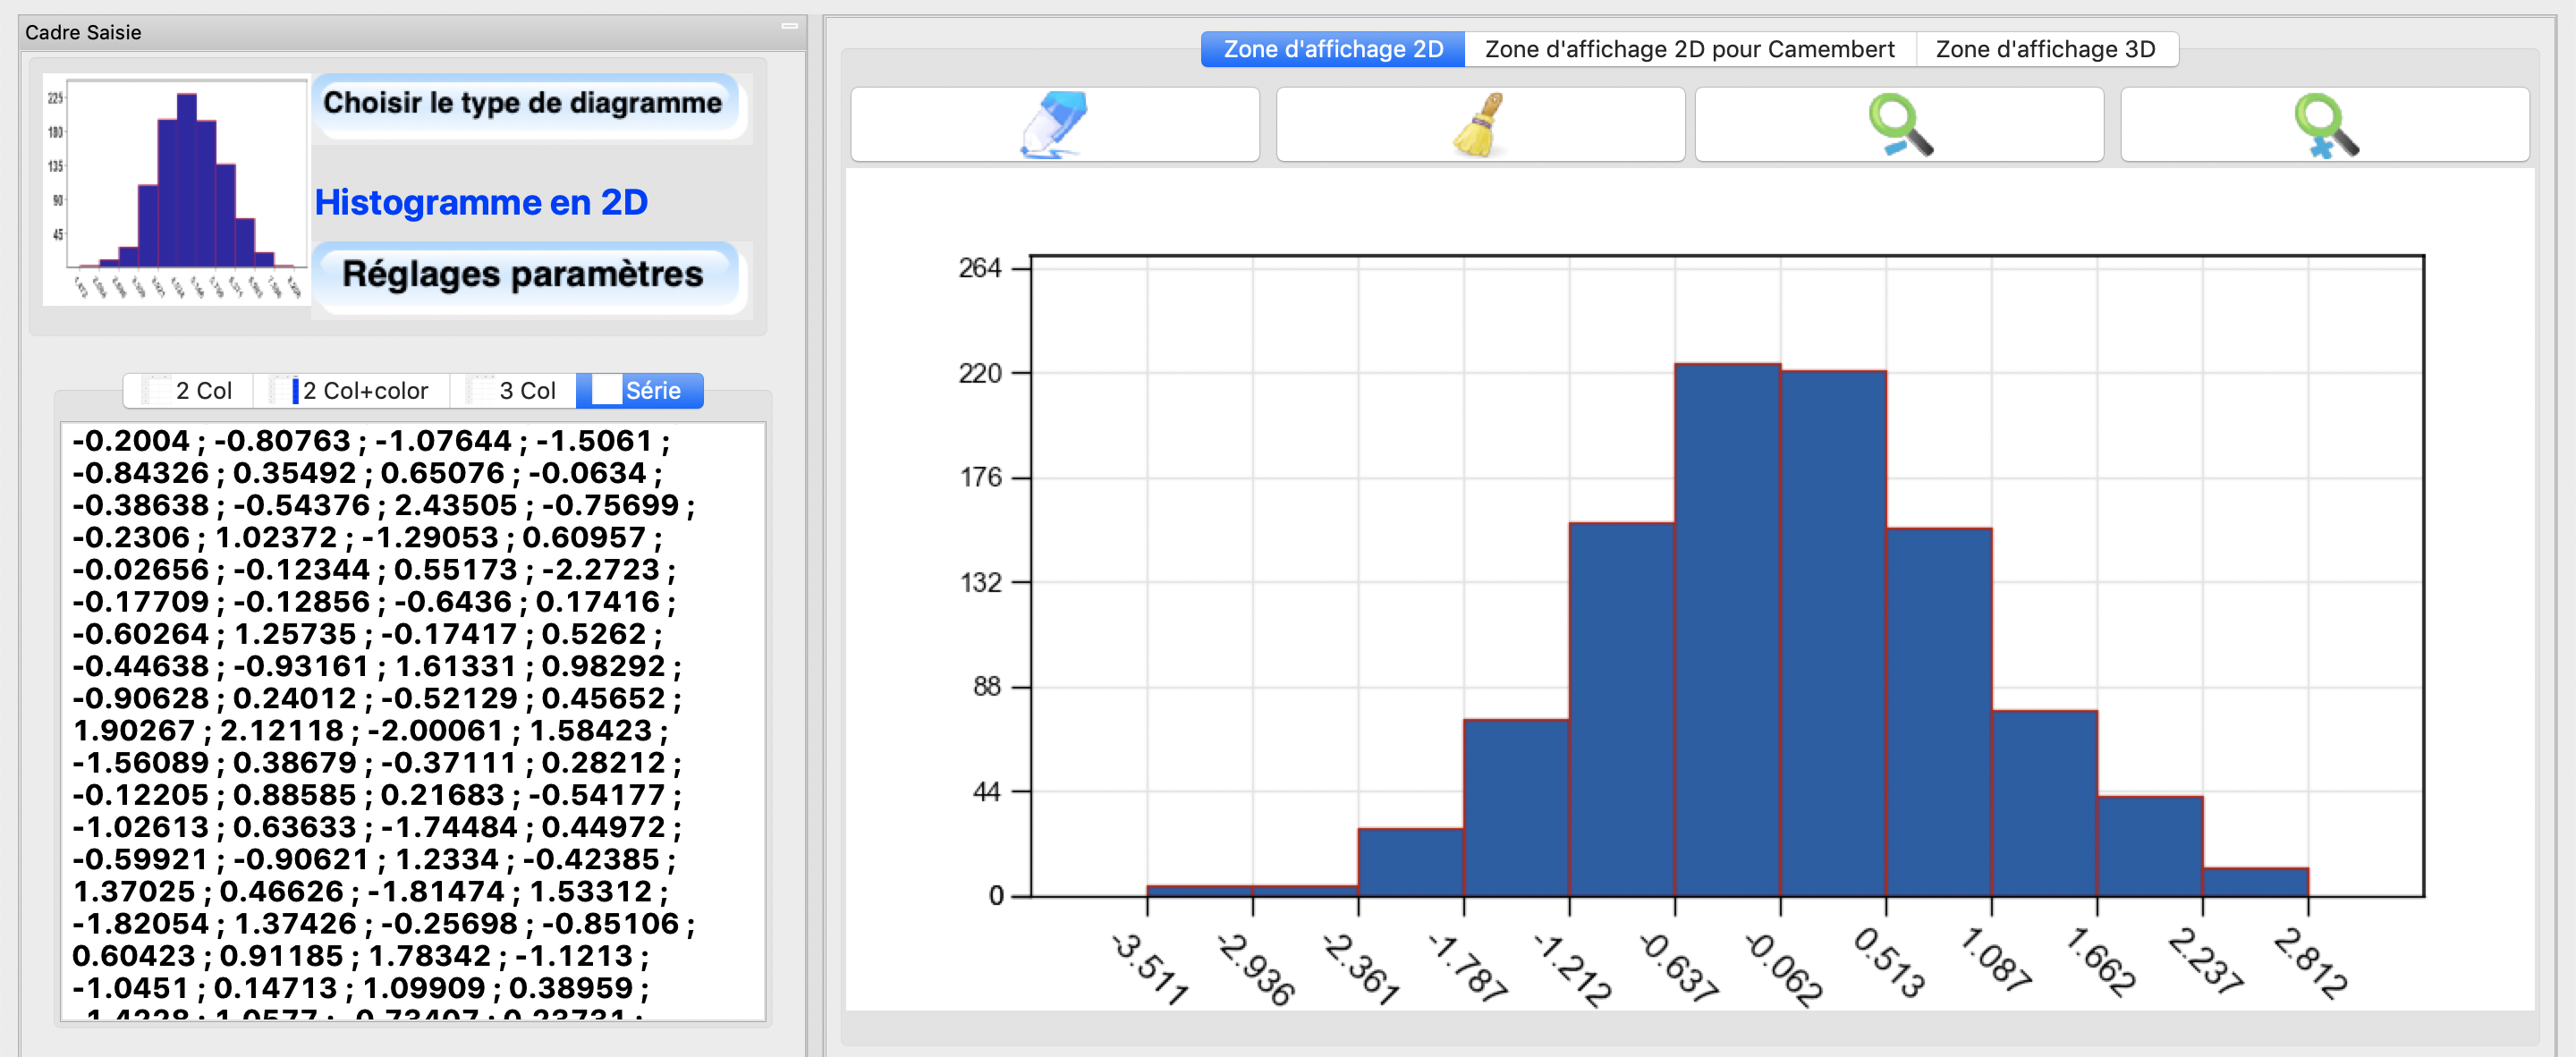This screenshot has height=1057, width=2576.
Task: Collapse the Cadre Saisie panel handle
Action: pos(789,26)
